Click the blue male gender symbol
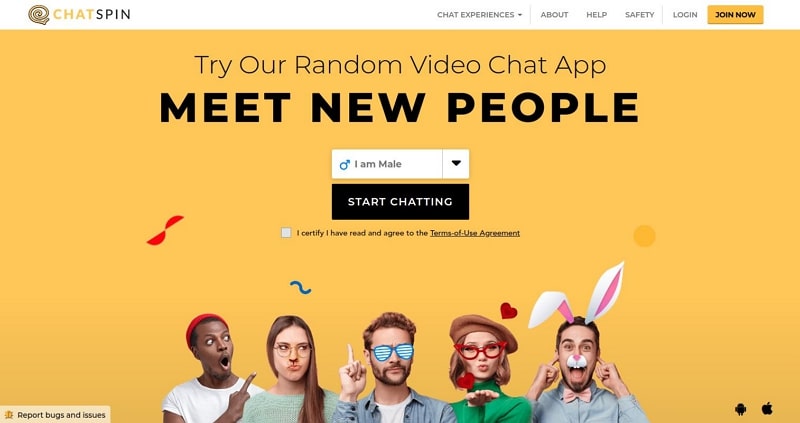 tap(345, 164)
